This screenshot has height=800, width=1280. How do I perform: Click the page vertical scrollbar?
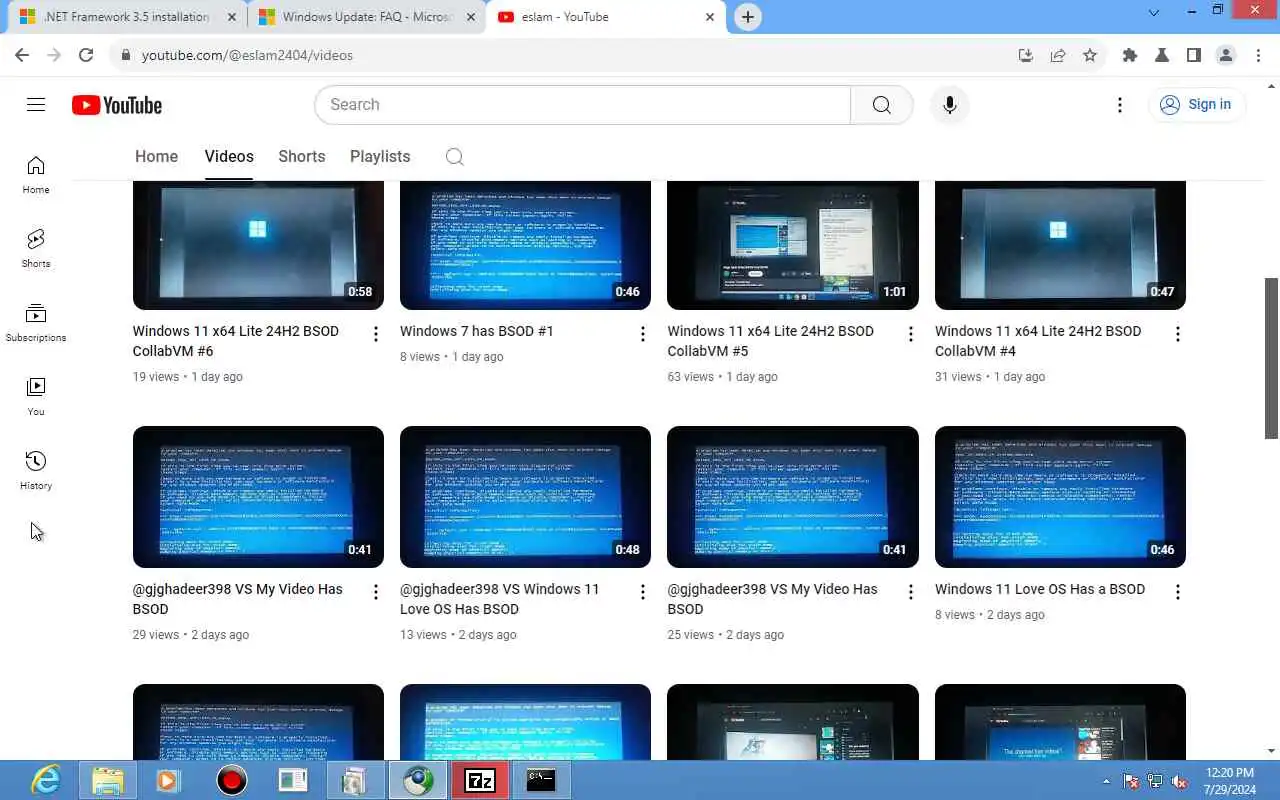coord(1272,358)
